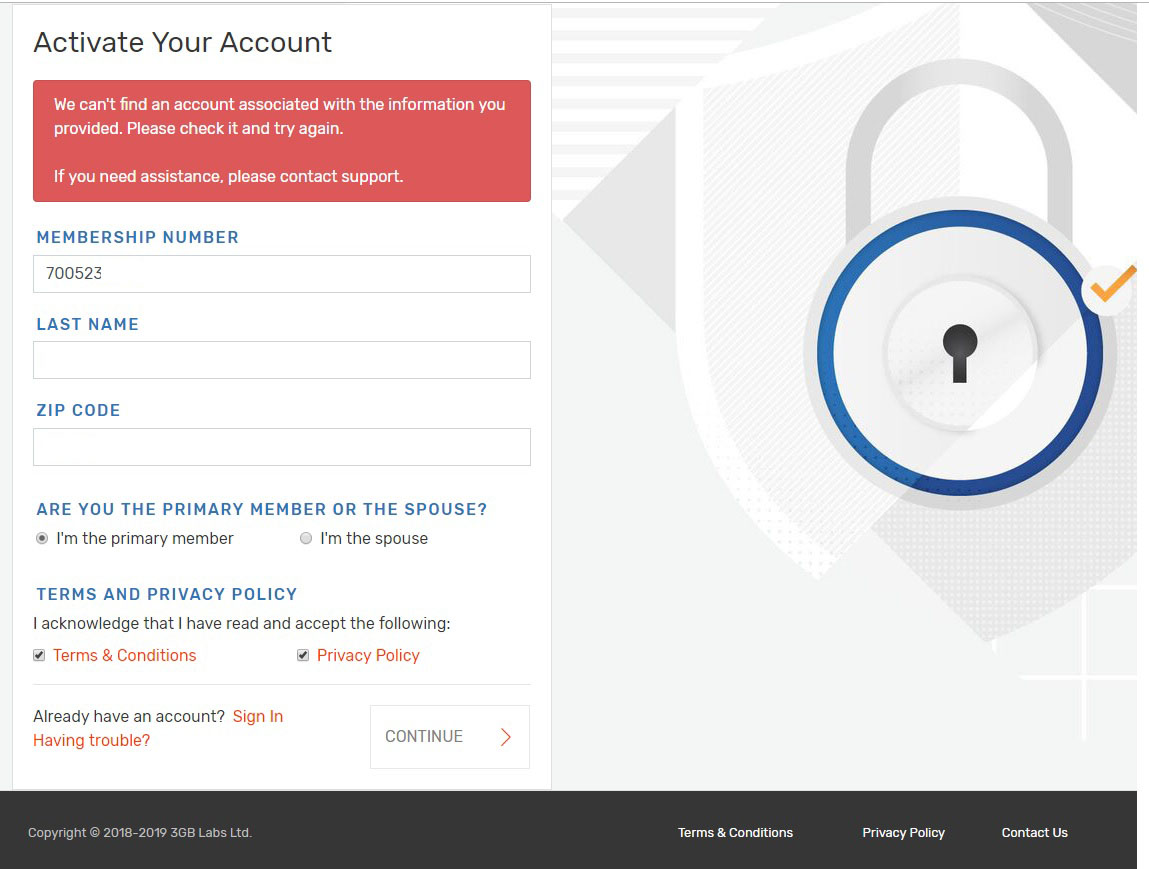Click the orange checkmark badge icon

(1111, 287)
